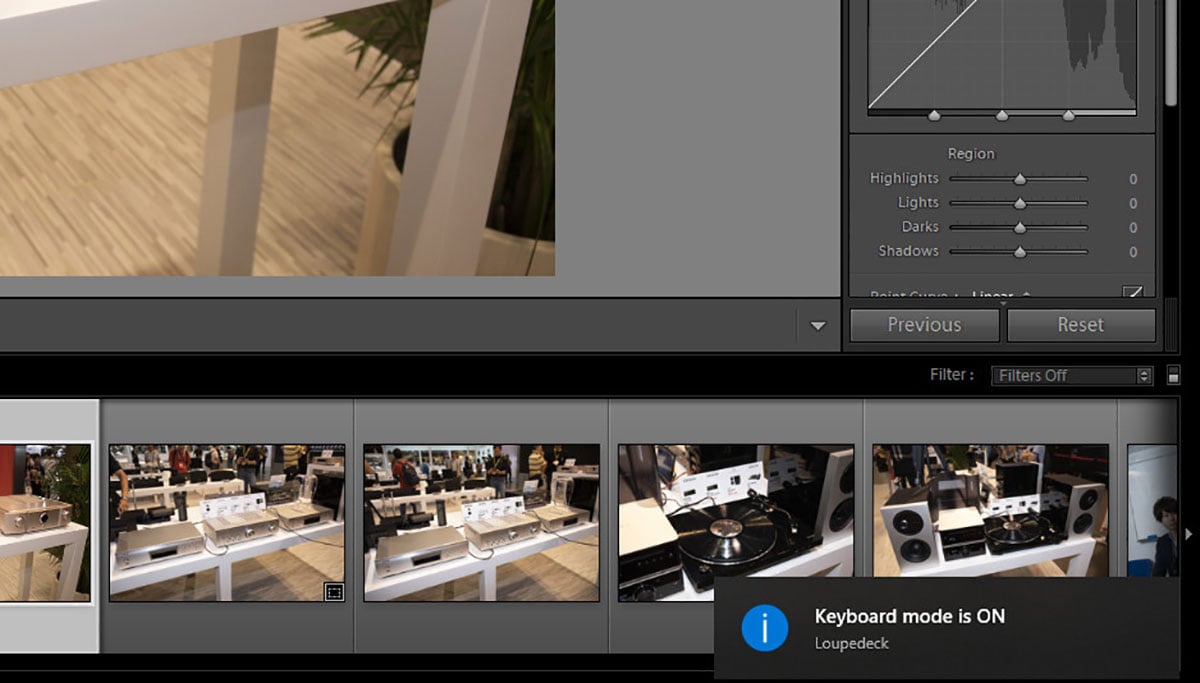Click the Reset button
Screen dimensions: 1200x683
click(1081, 325)
